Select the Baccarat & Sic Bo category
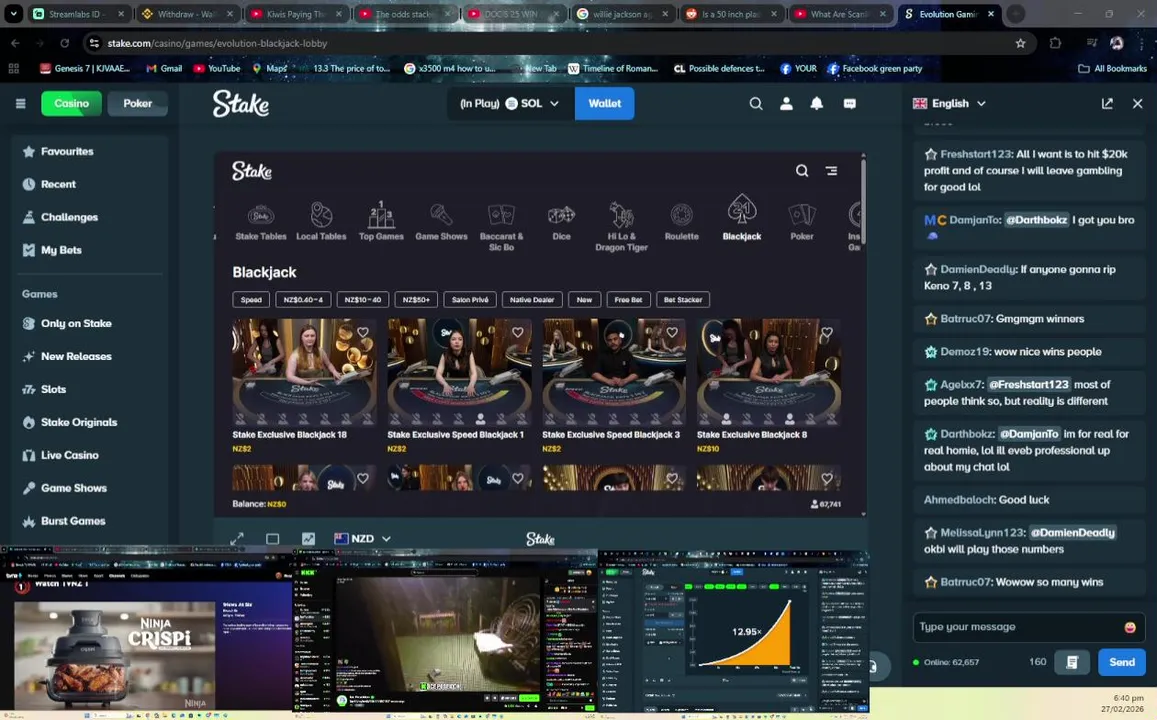Screen dimensions: 1157x720 click(501, 227)
